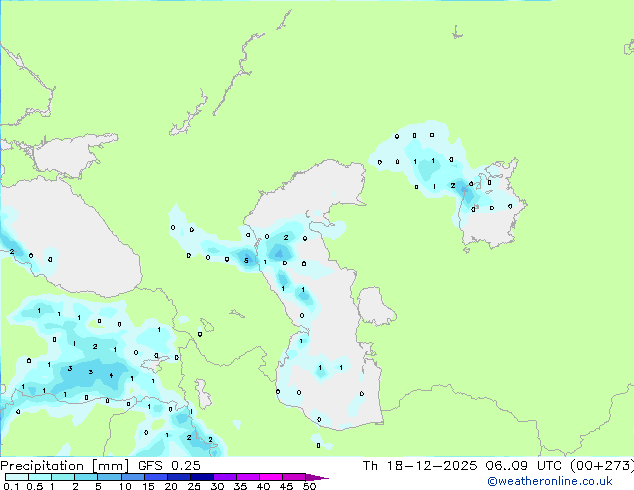
Task: Pick the 35–40 mm violet legend swatch
Action: point(247,477)
